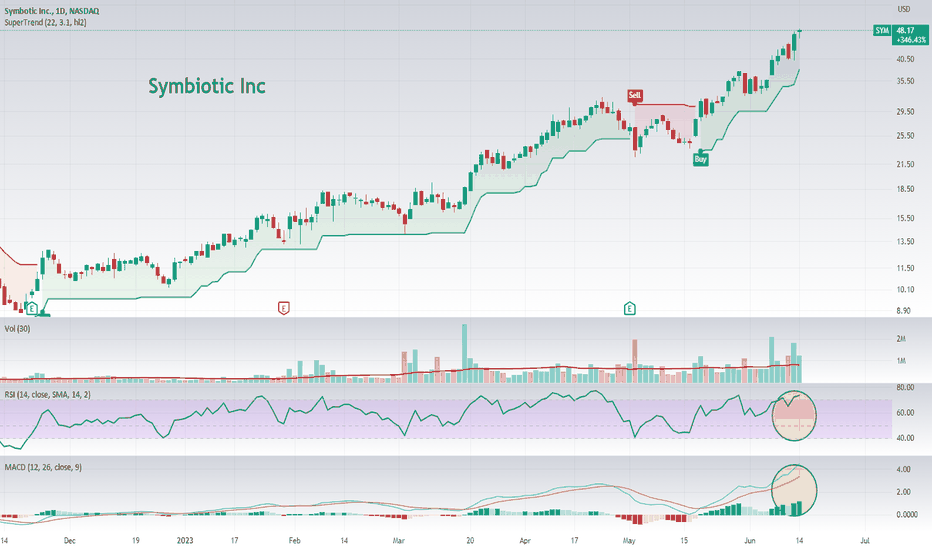932x550 pixels.
Task: Click the May date on time axis
Action: tap(629, 540)
